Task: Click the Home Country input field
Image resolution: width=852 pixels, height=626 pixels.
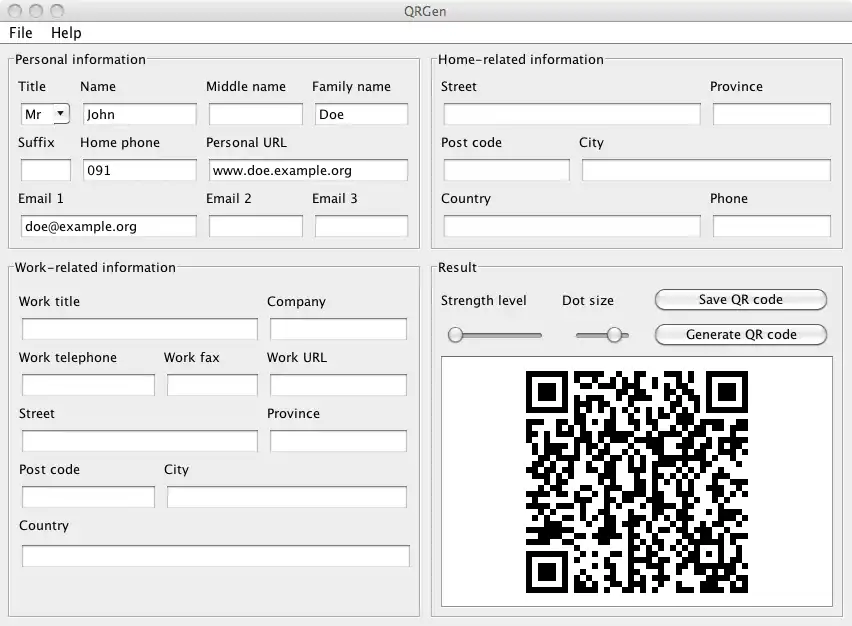Action: [572, 226]
